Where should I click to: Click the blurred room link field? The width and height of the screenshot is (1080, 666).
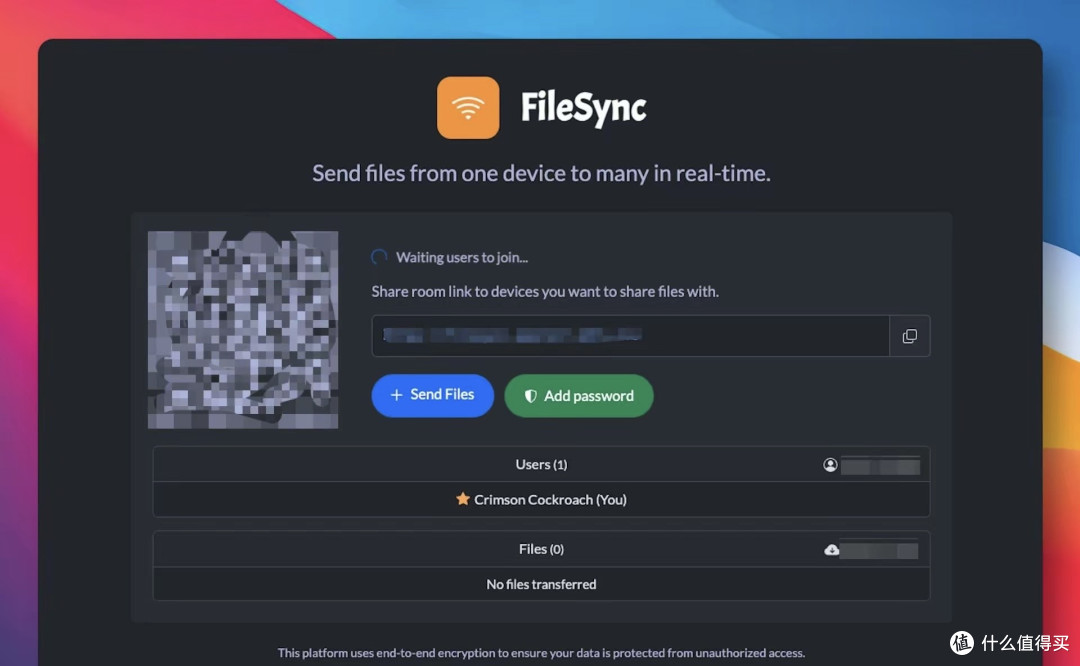[631, 336]
